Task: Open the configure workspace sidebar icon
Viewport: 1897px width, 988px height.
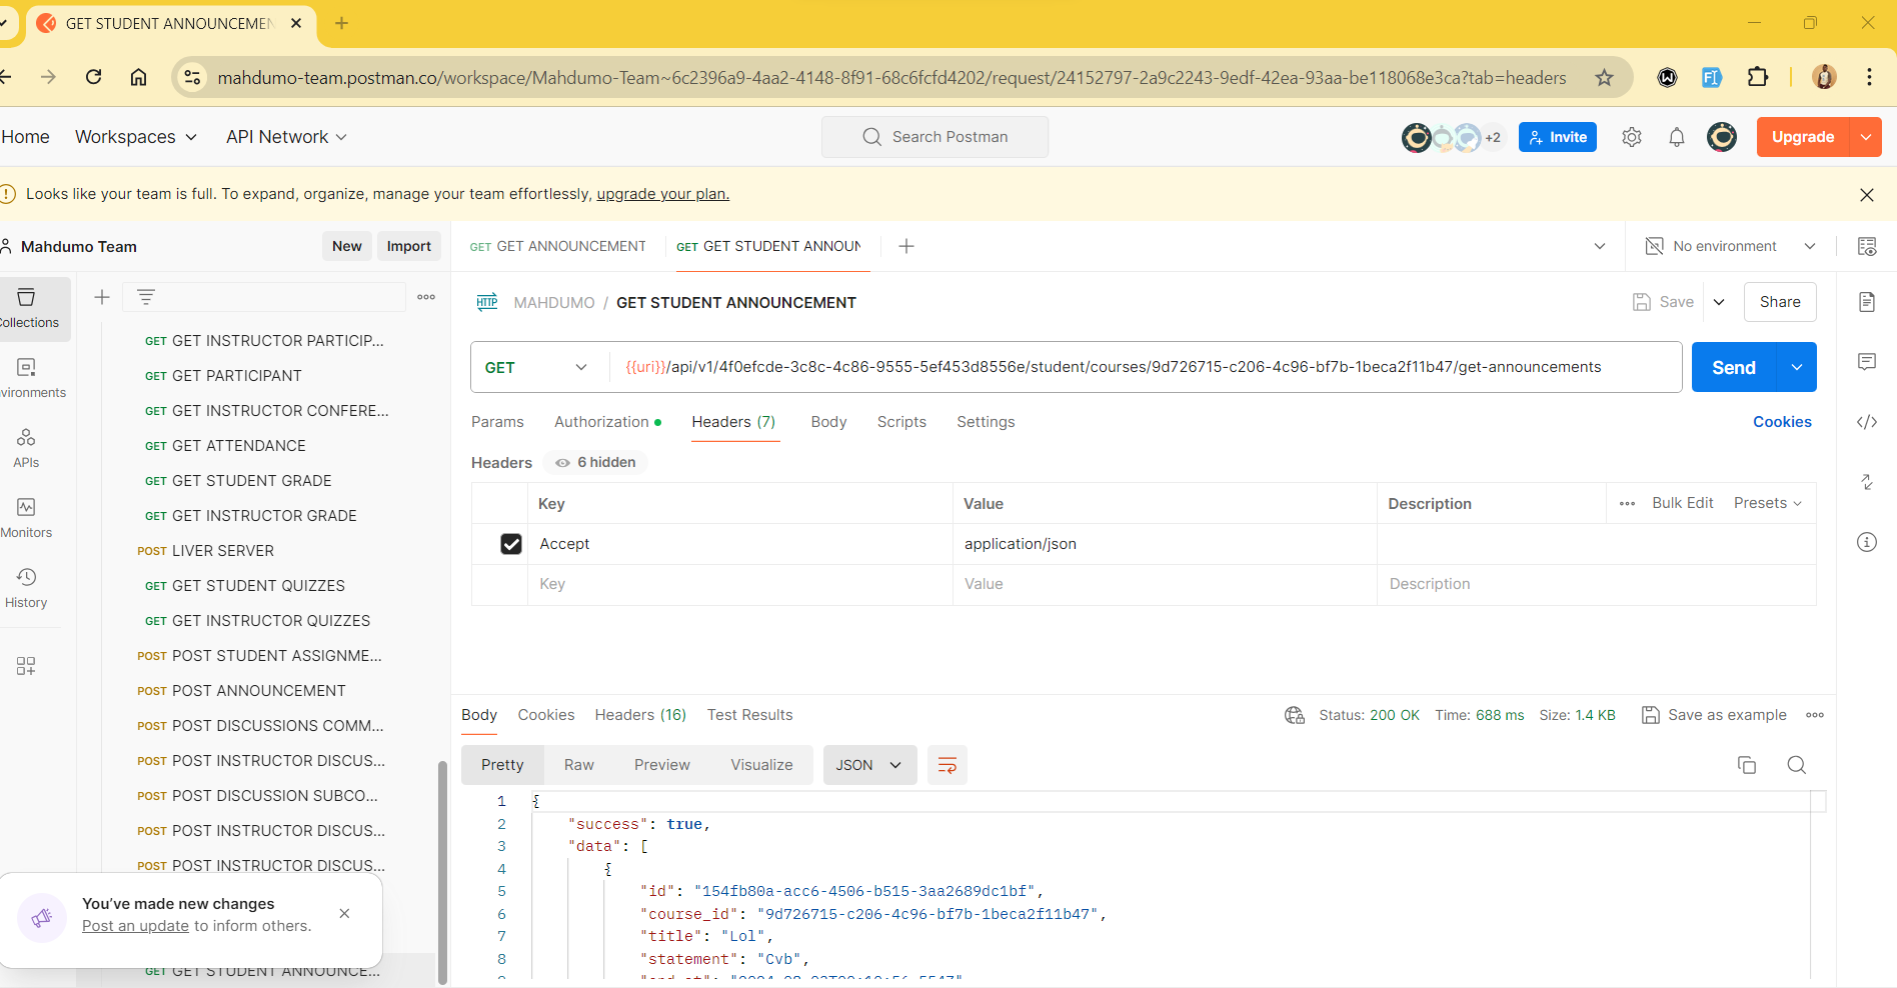Action: point(26,666)
